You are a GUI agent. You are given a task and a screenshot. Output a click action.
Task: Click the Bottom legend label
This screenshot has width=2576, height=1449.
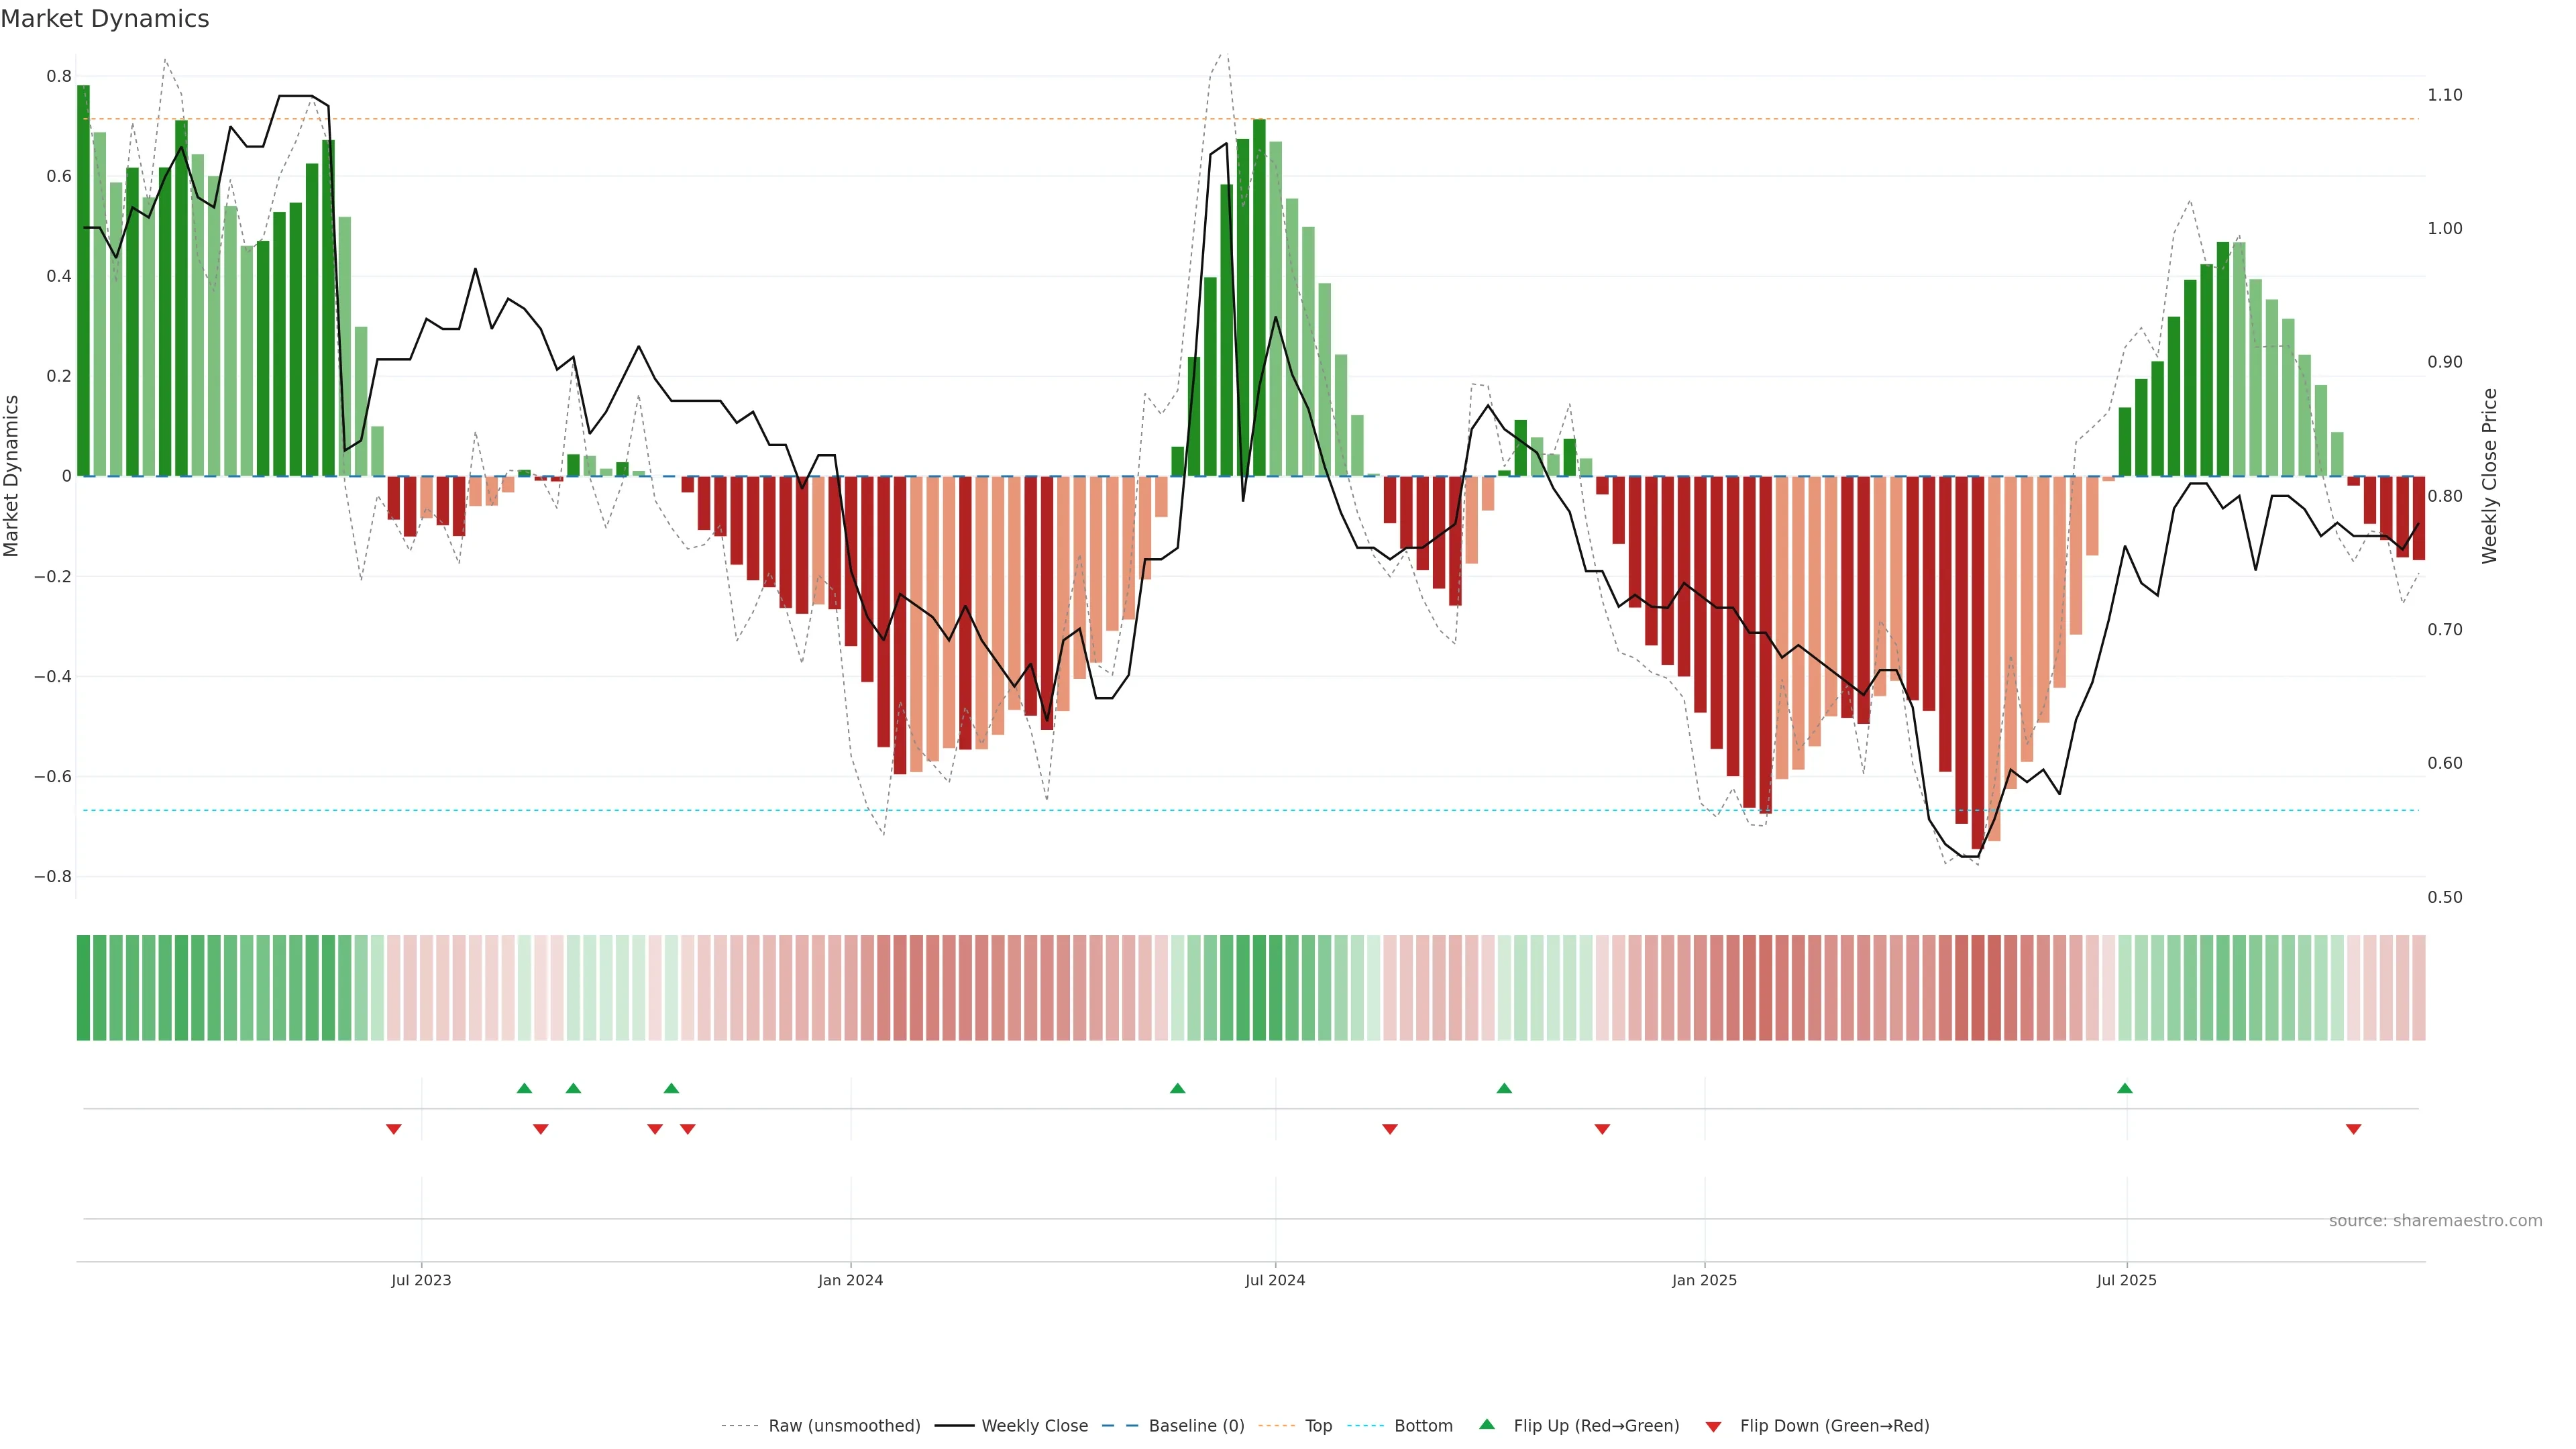pos(1423,1426)
